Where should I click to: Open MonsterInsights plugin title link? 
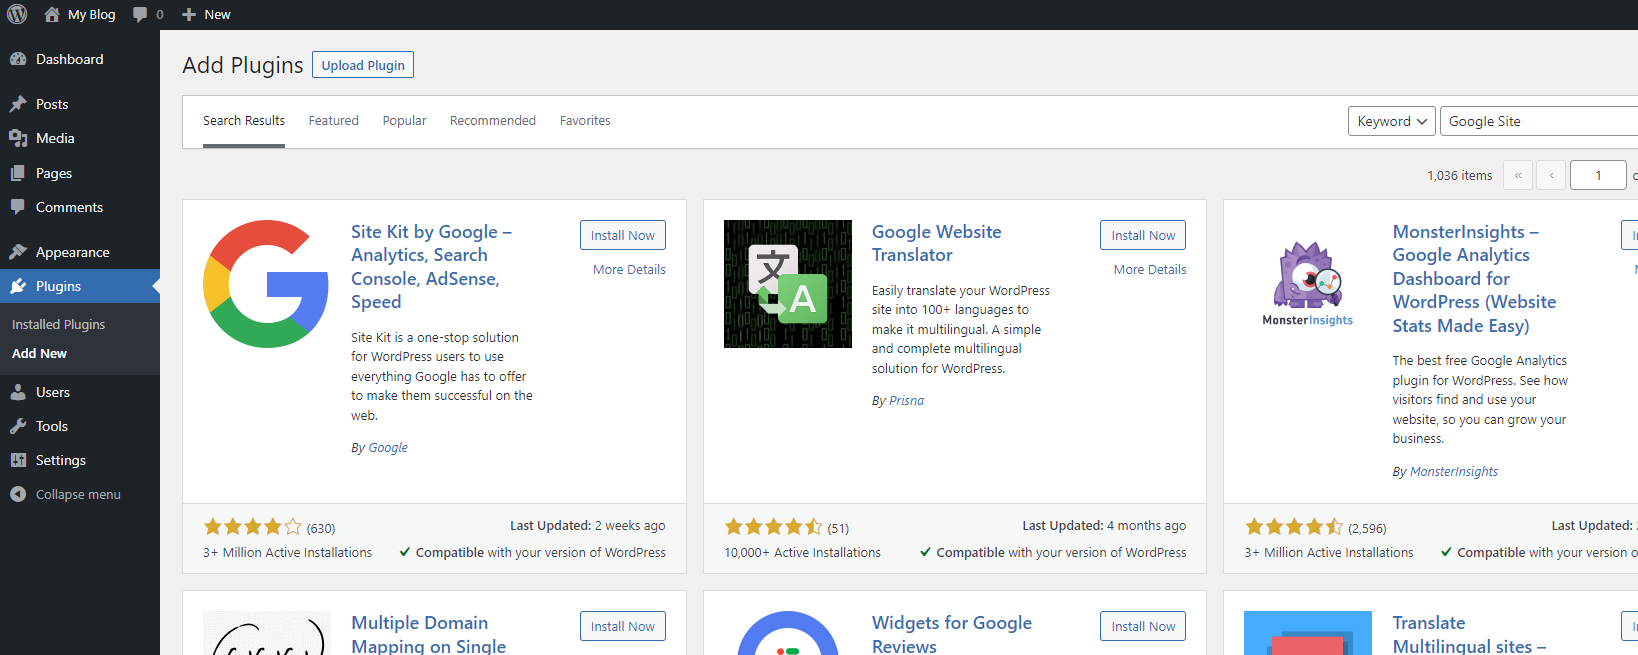(x=1474, y=278)
